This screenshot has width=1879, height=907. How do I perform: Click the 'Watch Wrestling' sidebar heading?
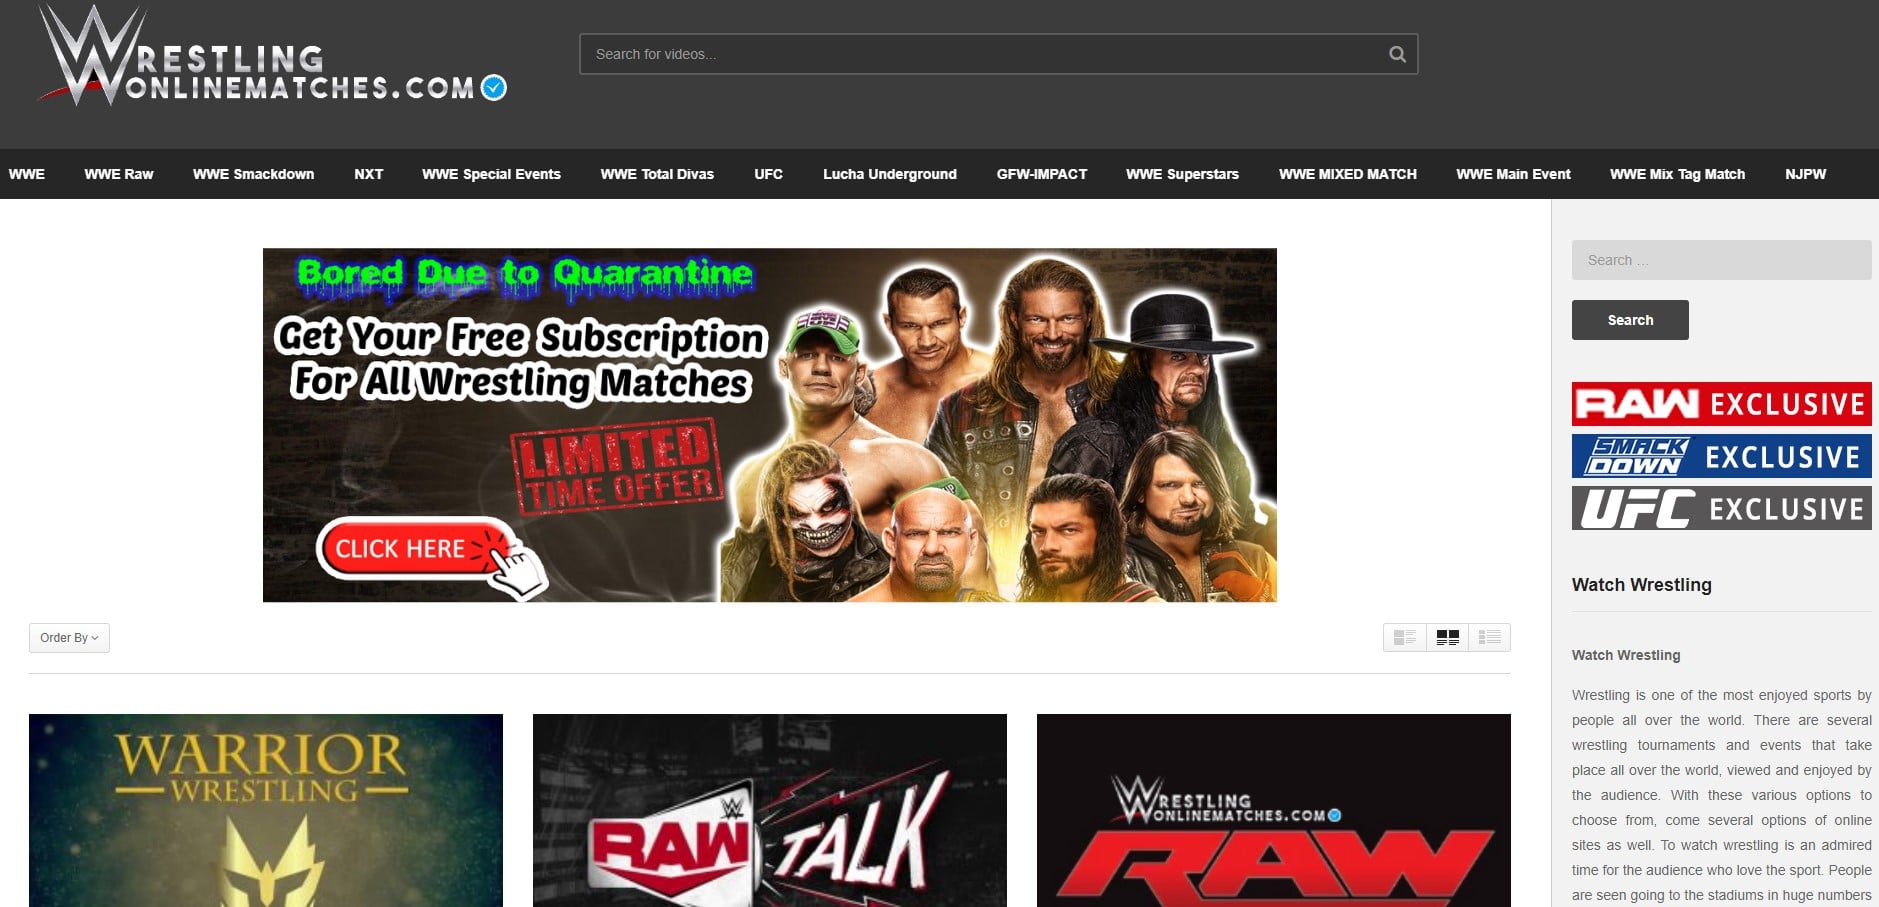1641,585
